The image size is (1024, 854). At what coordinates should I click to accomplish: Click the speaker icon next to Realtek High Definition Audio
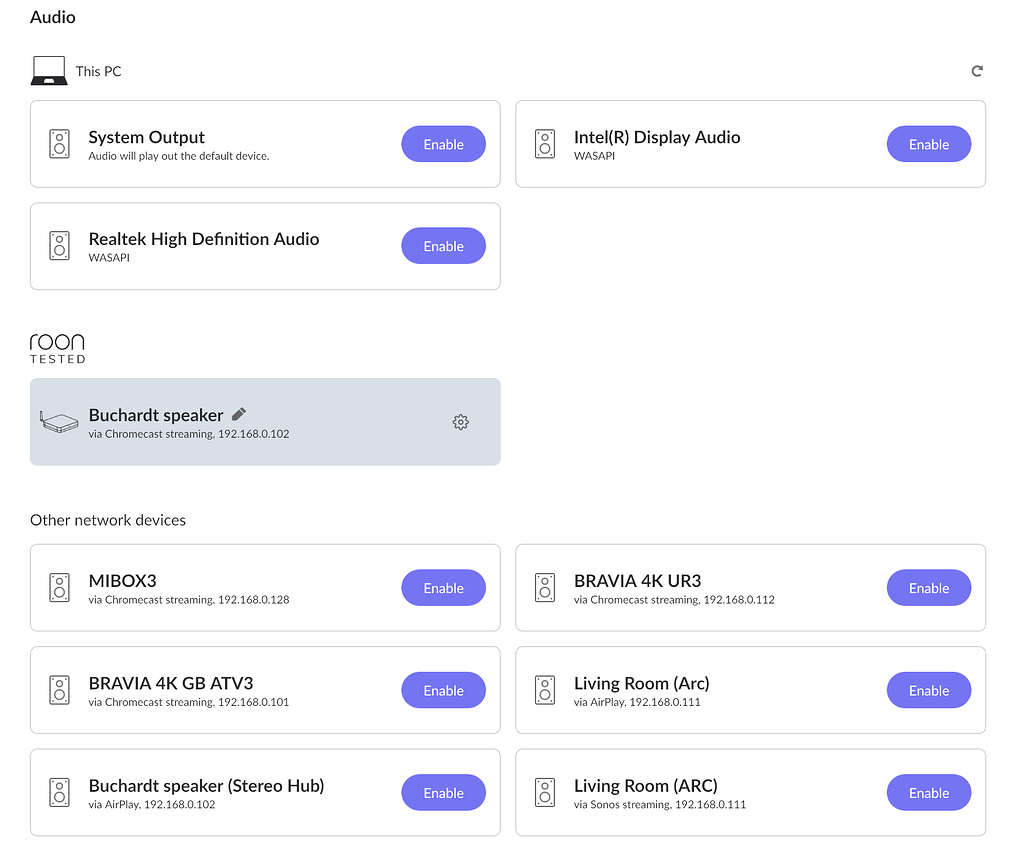tap(59, 245)
